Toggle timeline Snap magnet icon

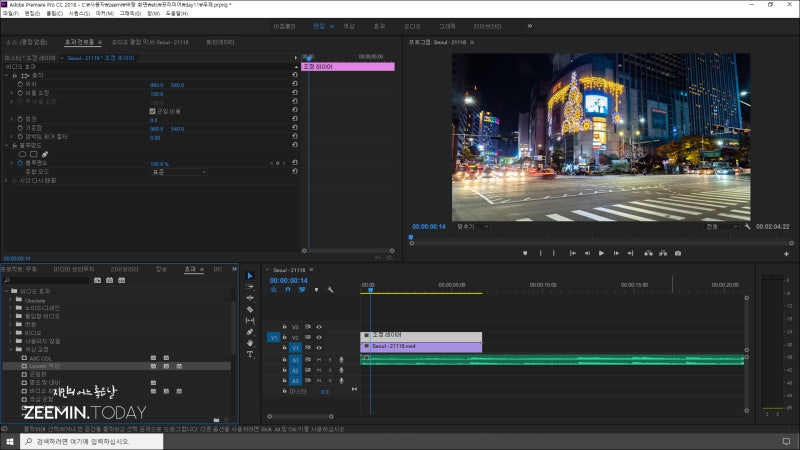point(288,290)
